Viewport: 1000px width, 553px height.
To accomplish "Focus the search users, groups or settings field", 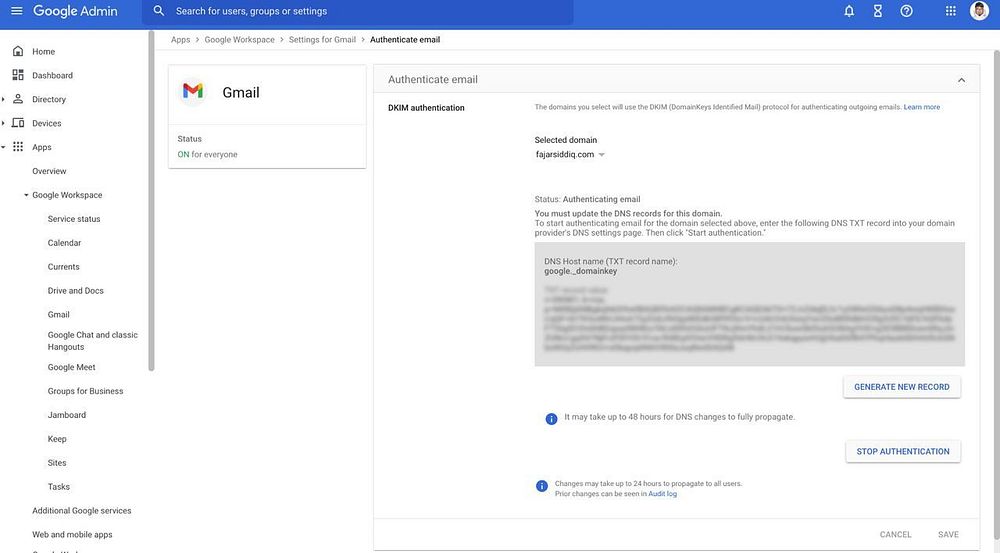I will pos(357,11).
